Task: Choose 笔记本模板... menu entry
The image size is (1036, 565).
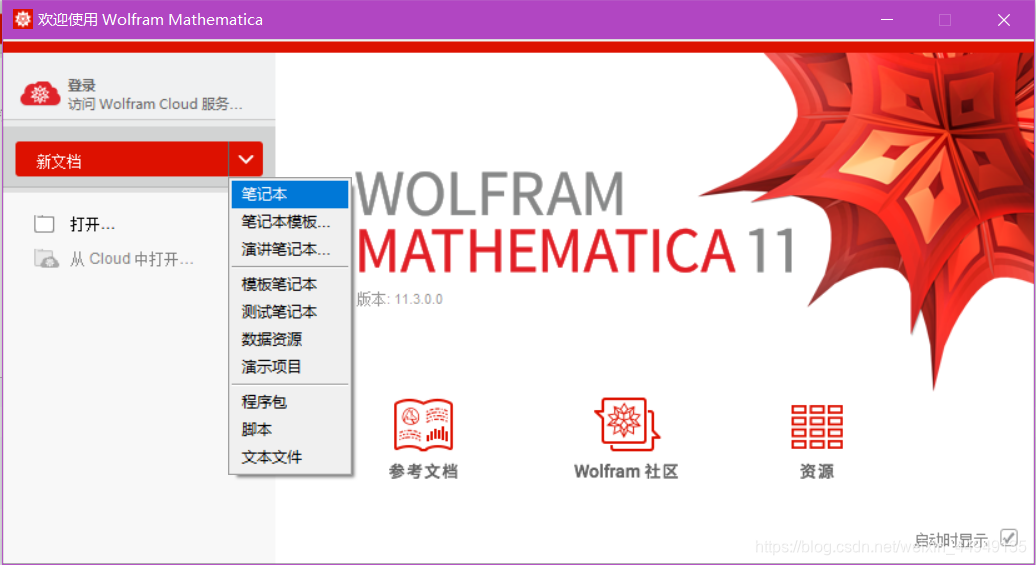Action: [x=289, y=222]
